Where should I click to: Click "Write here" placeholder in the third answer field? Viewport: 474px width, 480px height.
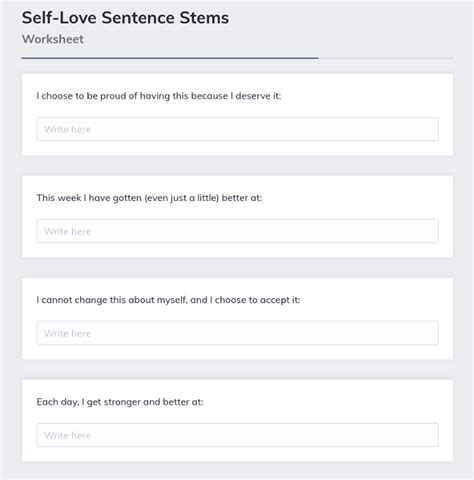[67, 333]
